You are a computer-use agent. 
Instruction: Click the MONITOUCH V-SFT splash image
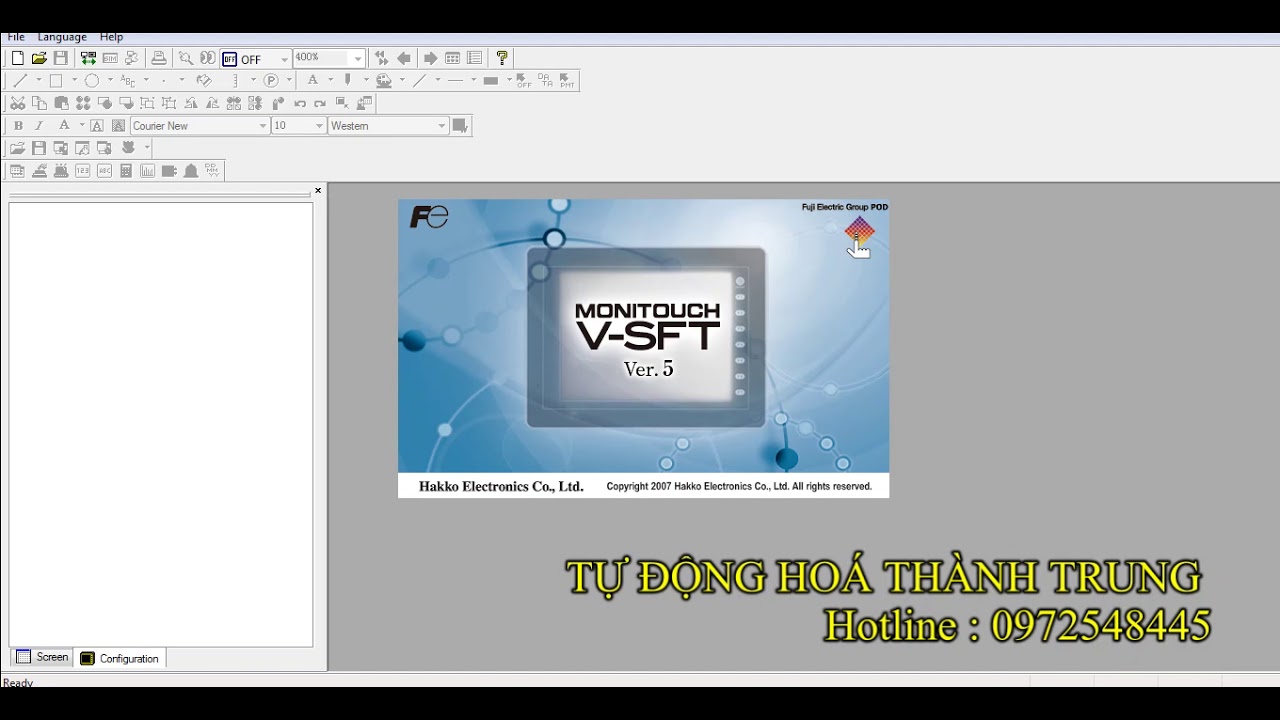click(643, 348)
